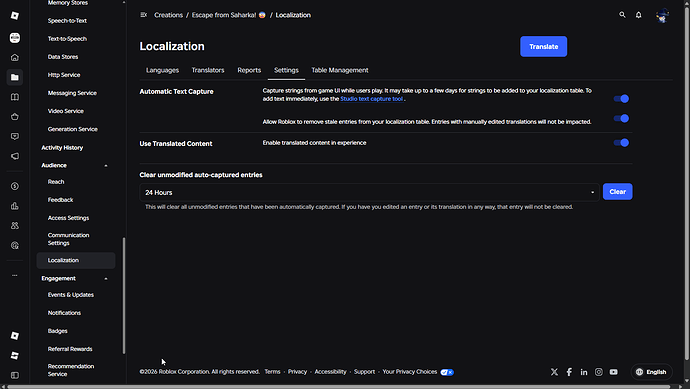The image size is (690, 389).
Task: Switch to the Table Management tab
Action: click(x=340, y=70)
